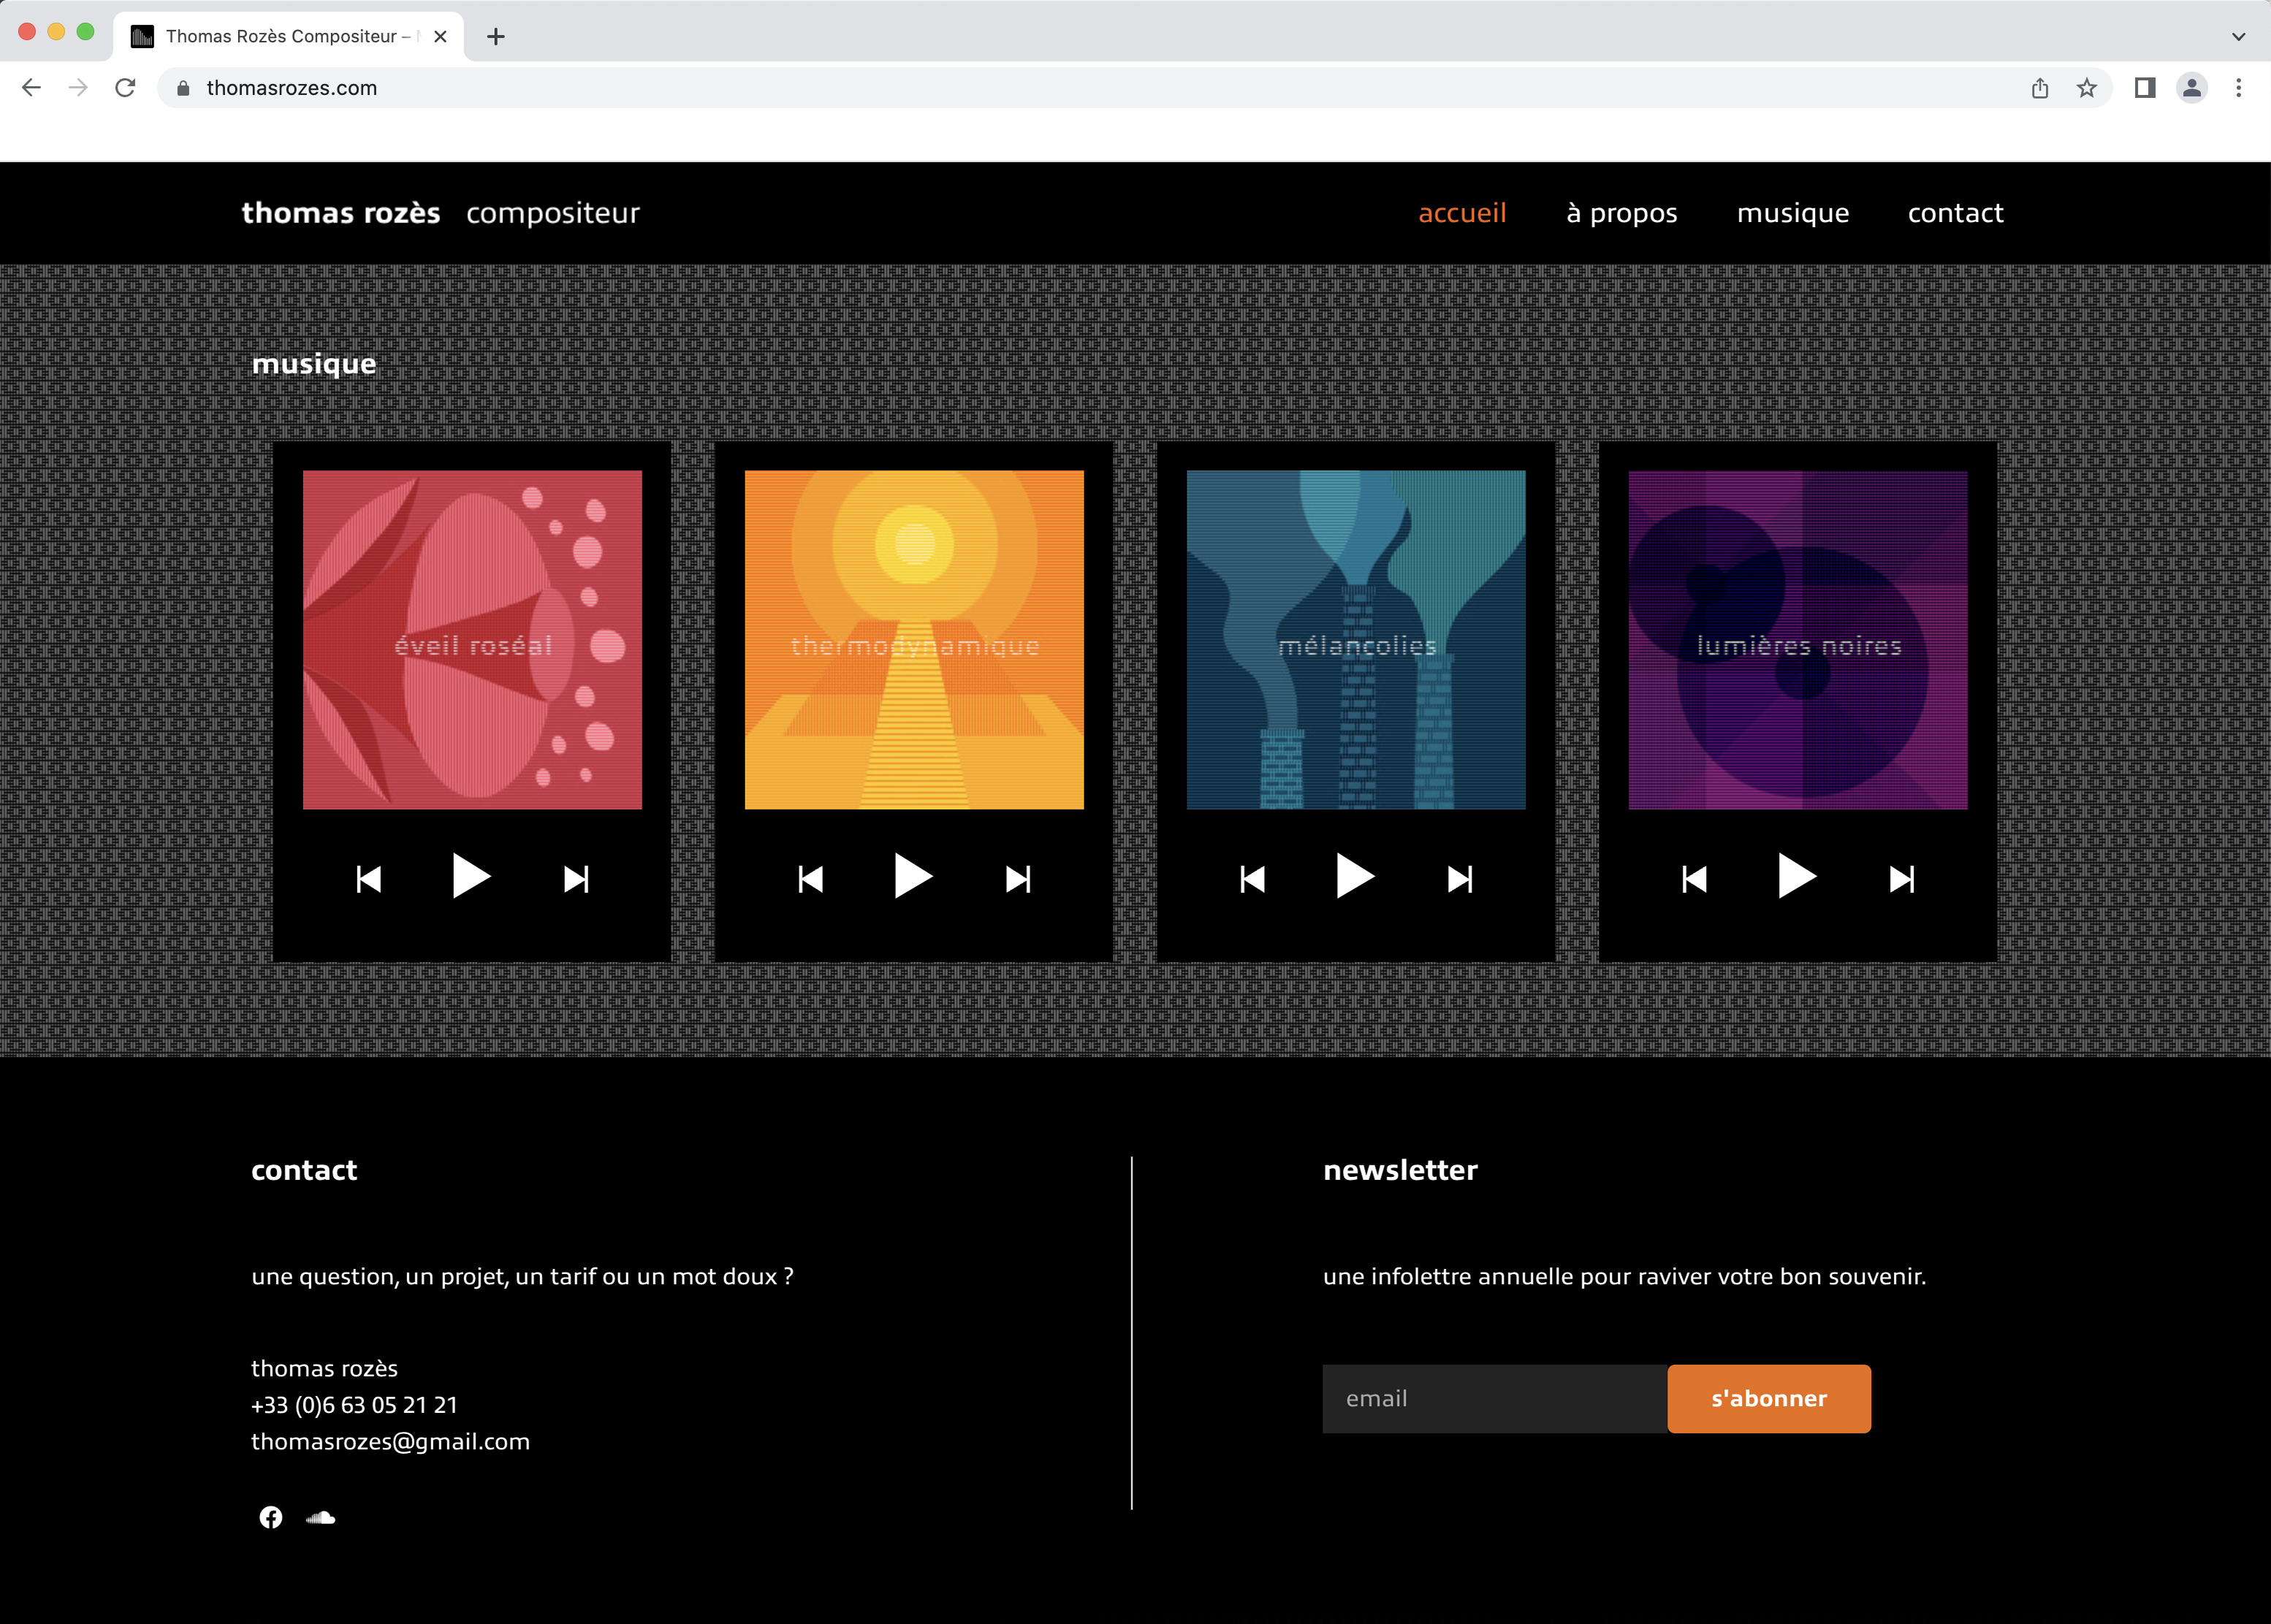Screen dimensions: 2271x1624
Task: Click the browser share icon
Action: tap(2040, 88)
